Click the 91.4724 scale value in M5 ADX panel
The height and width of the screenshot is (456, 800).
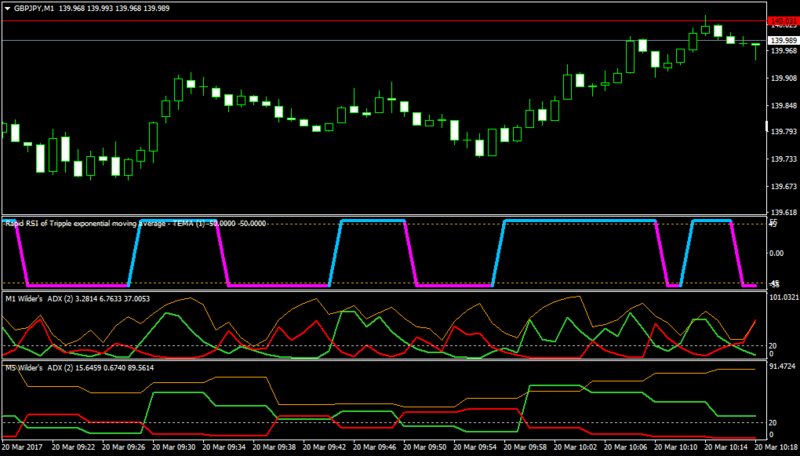click(x=782, y=366)
